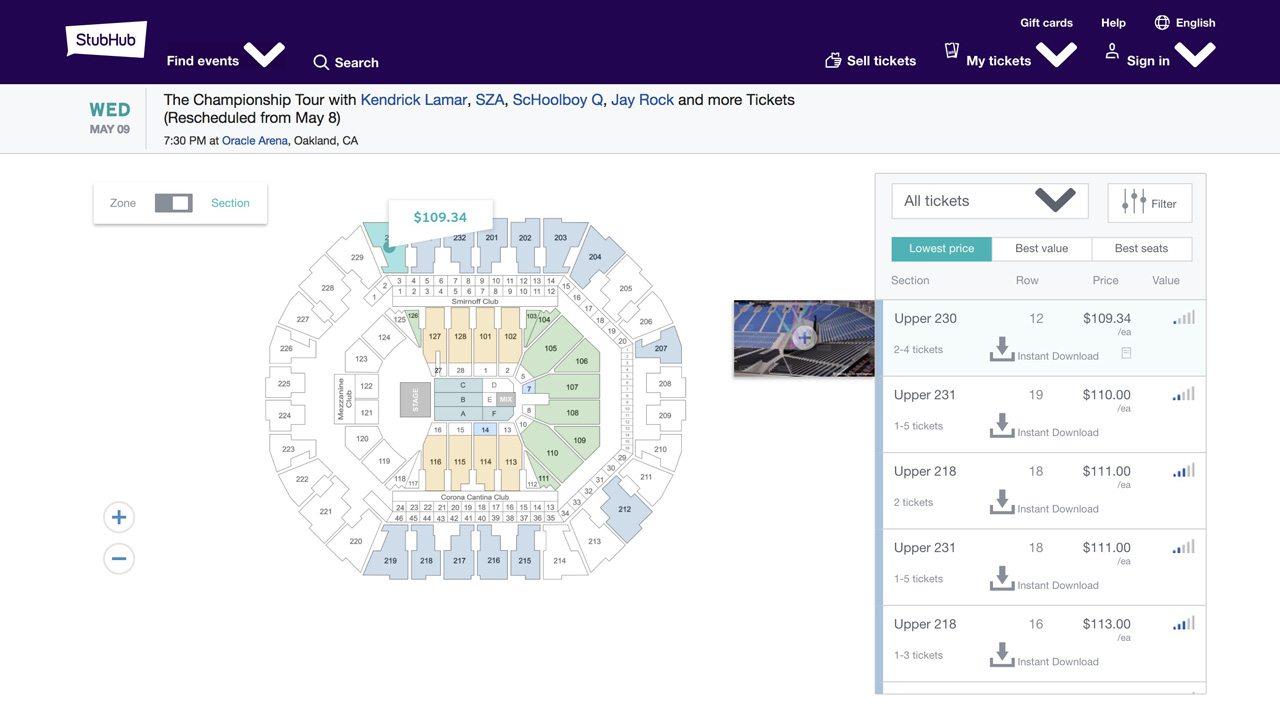Expand the Find events dropdown

coord(265,54)
